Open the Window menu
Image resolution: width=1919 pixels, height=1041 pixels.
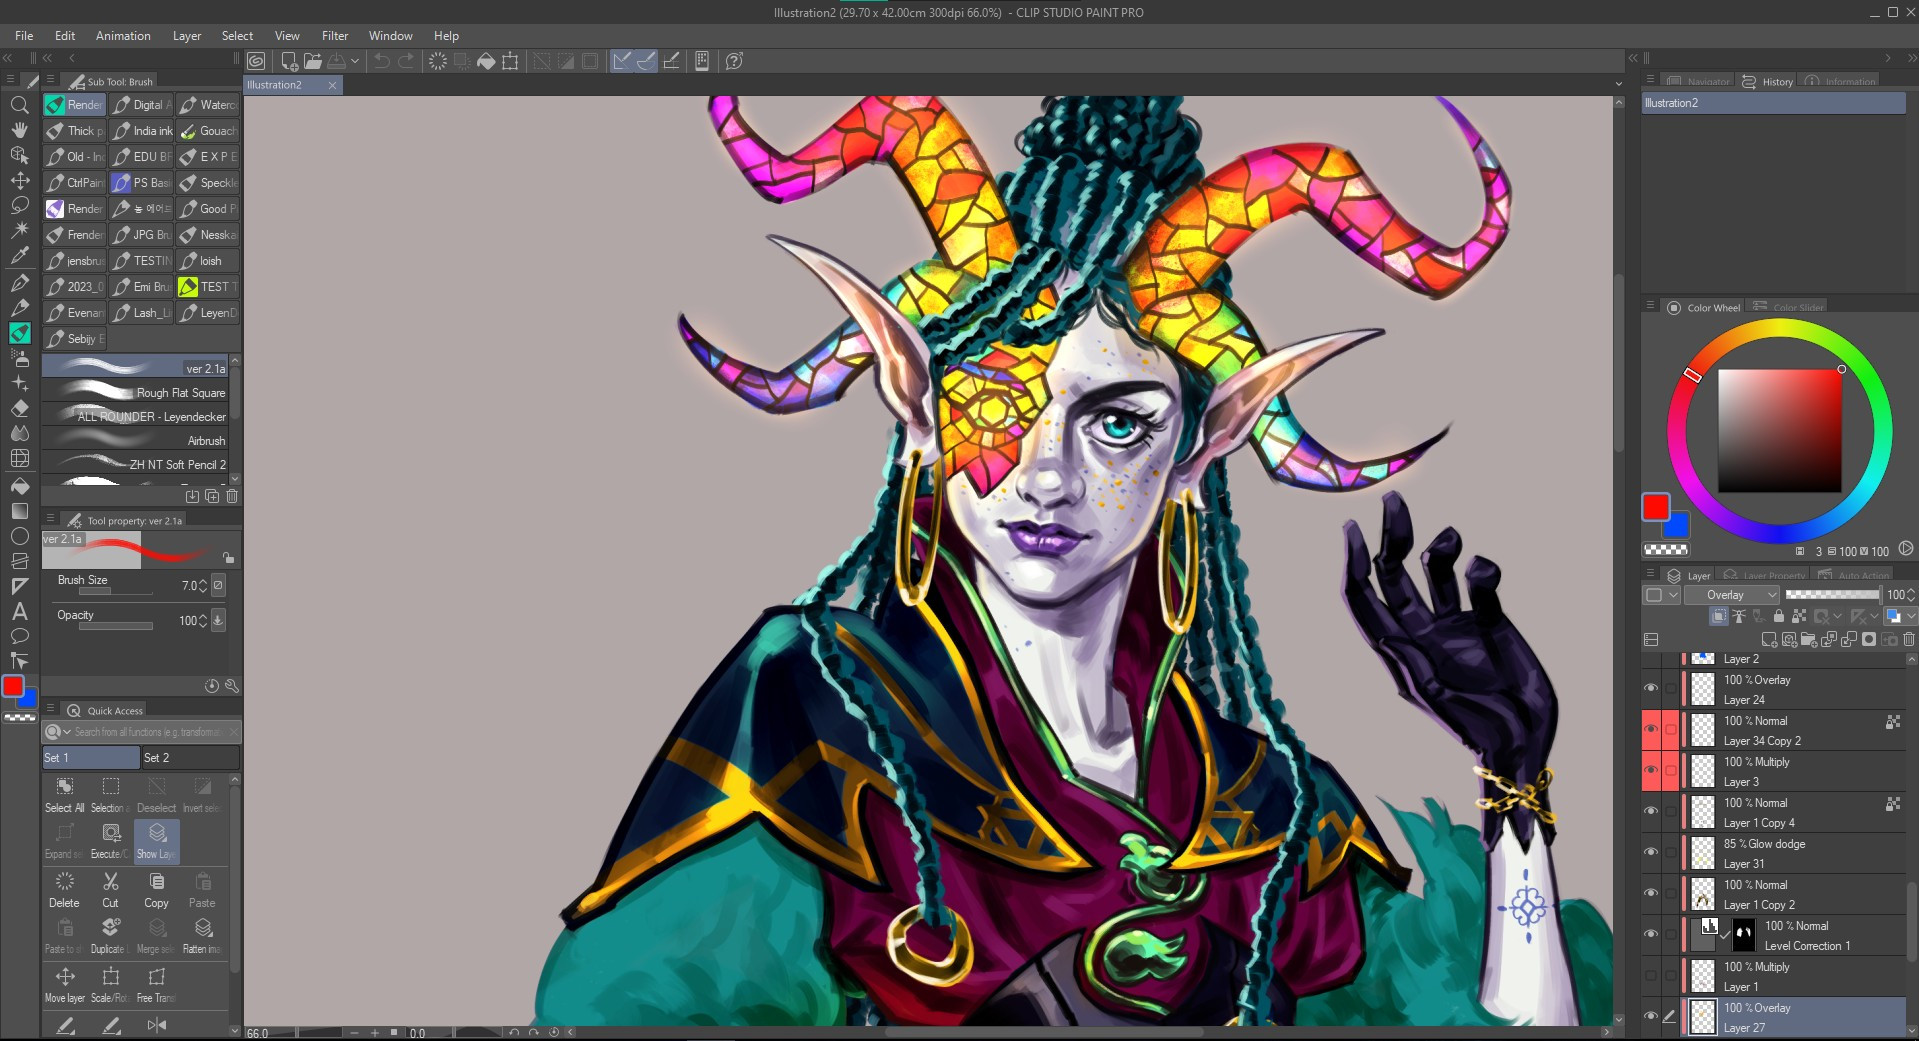point(390,36)
